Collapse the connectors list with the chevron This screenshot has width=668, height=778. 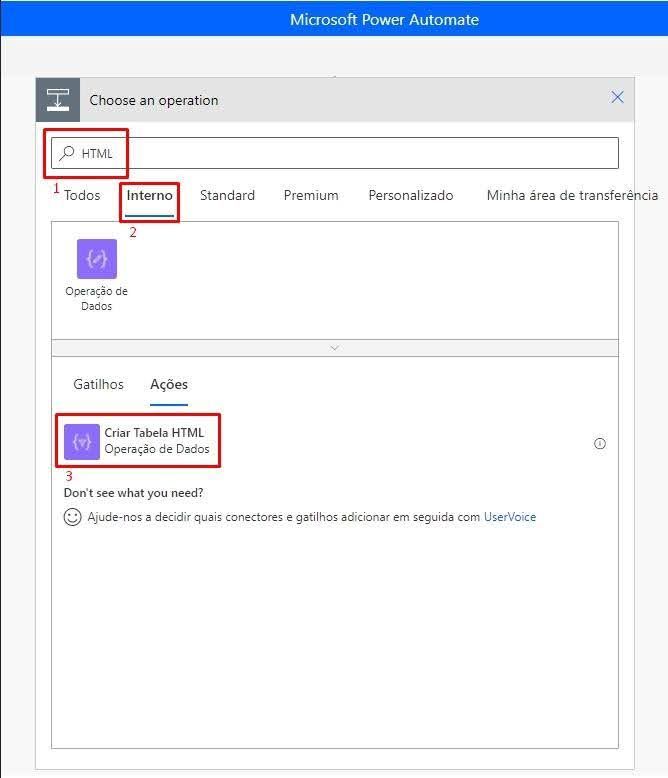point(334,348)
